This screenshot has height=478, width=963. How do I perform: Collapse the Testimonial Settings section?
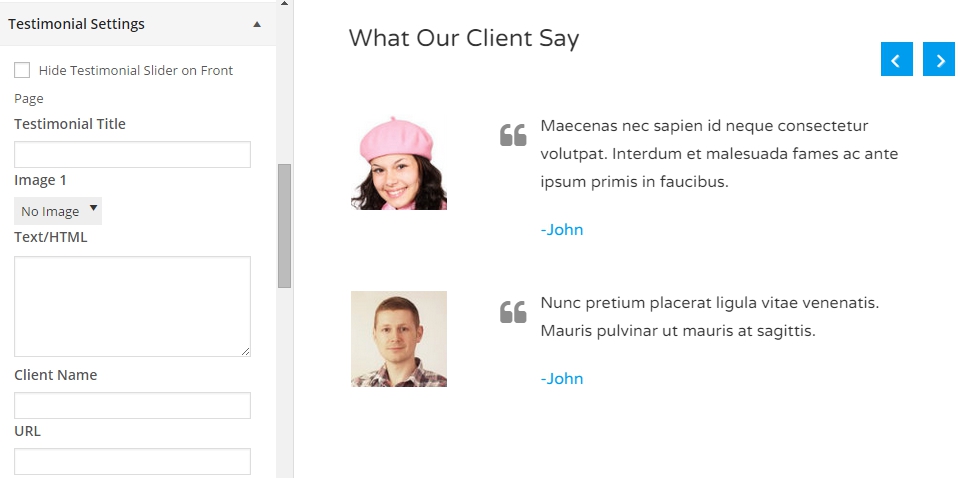[257, 23]
